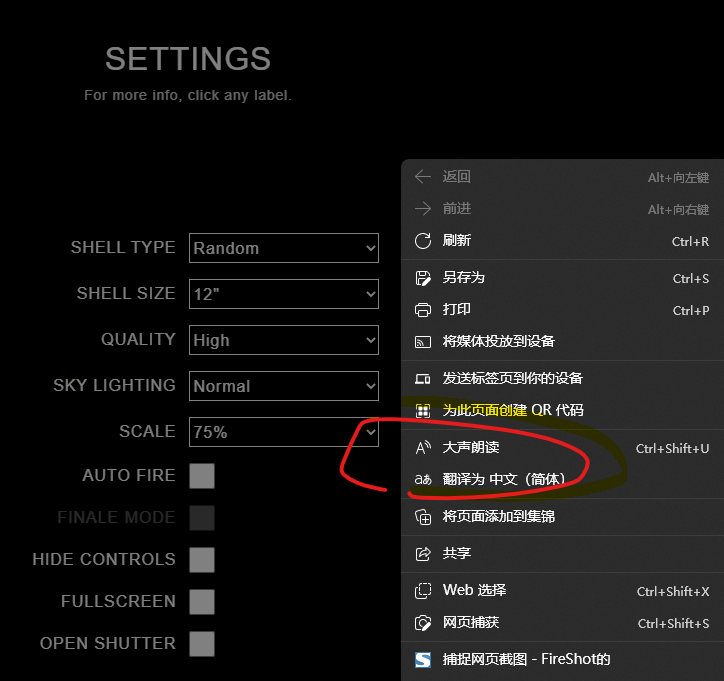
Task: Click the QR code icon
Action: (x=422, y=410)
